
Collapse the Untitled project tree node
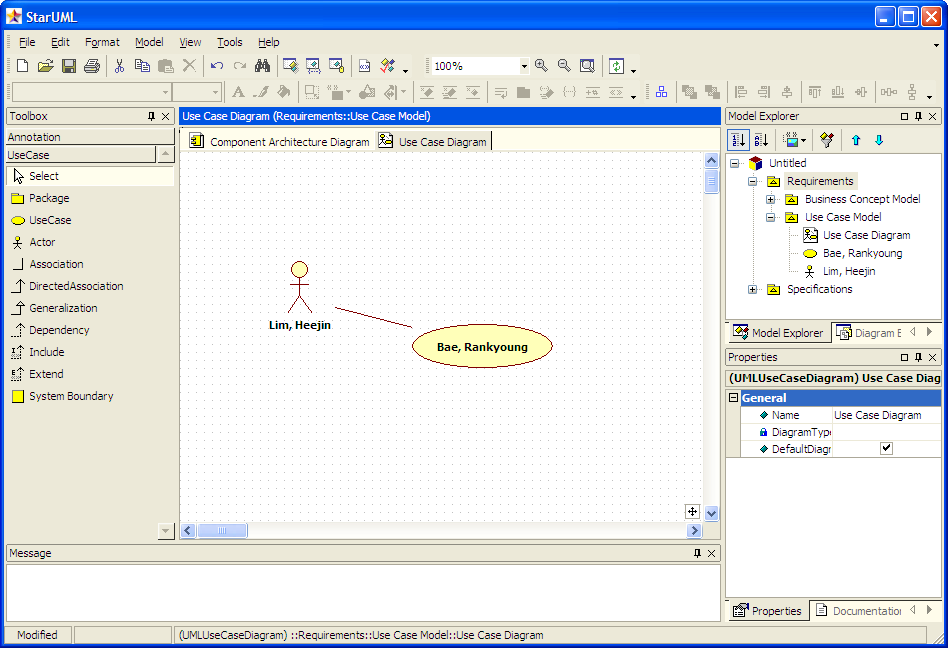click(x=735, y=163)
